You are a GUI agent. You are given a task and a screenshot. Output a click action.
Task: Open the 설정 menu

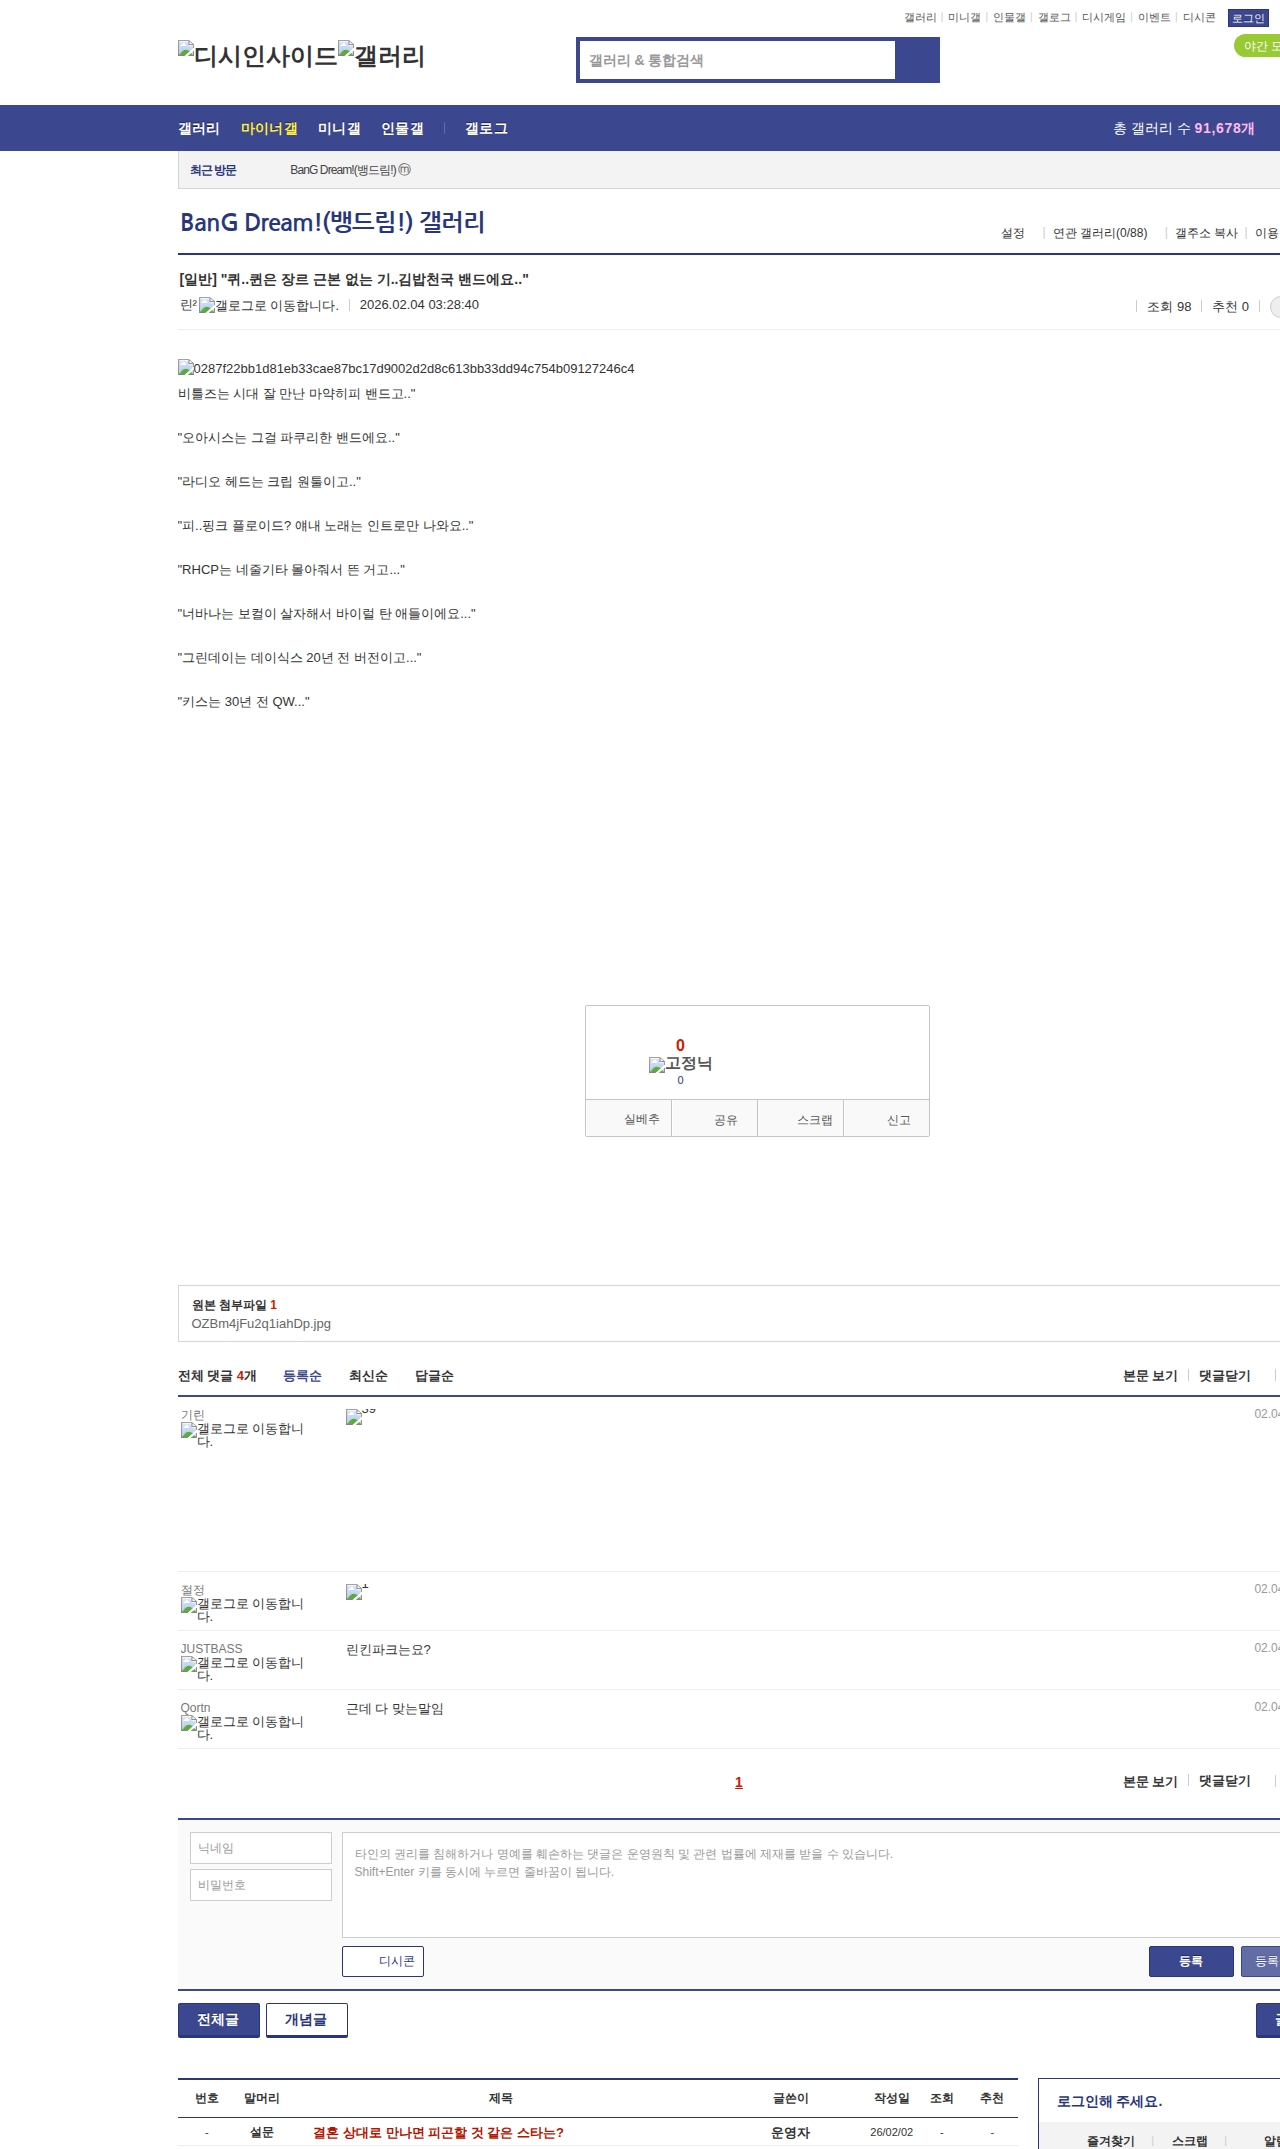[1013, 233]
